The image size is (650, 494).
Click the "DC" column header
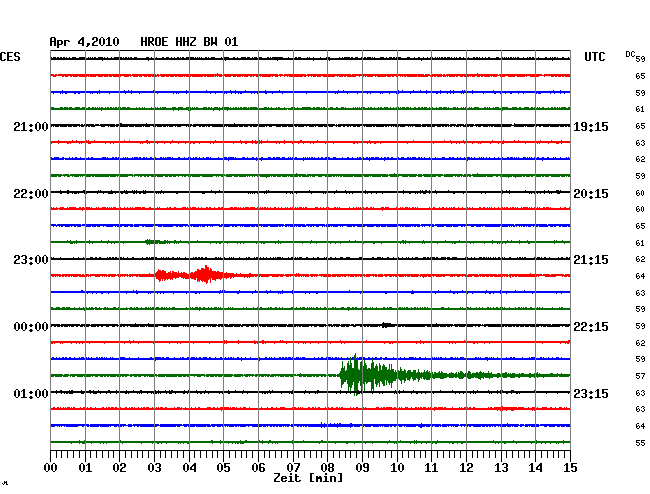pyautogui.click(x=630, y=54)
